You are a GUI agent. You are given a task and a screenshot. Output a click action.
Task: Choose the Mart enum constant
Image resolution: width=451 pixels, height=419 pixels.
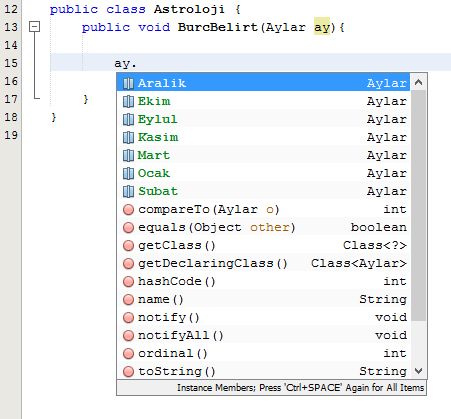click(x=264, y=155)
